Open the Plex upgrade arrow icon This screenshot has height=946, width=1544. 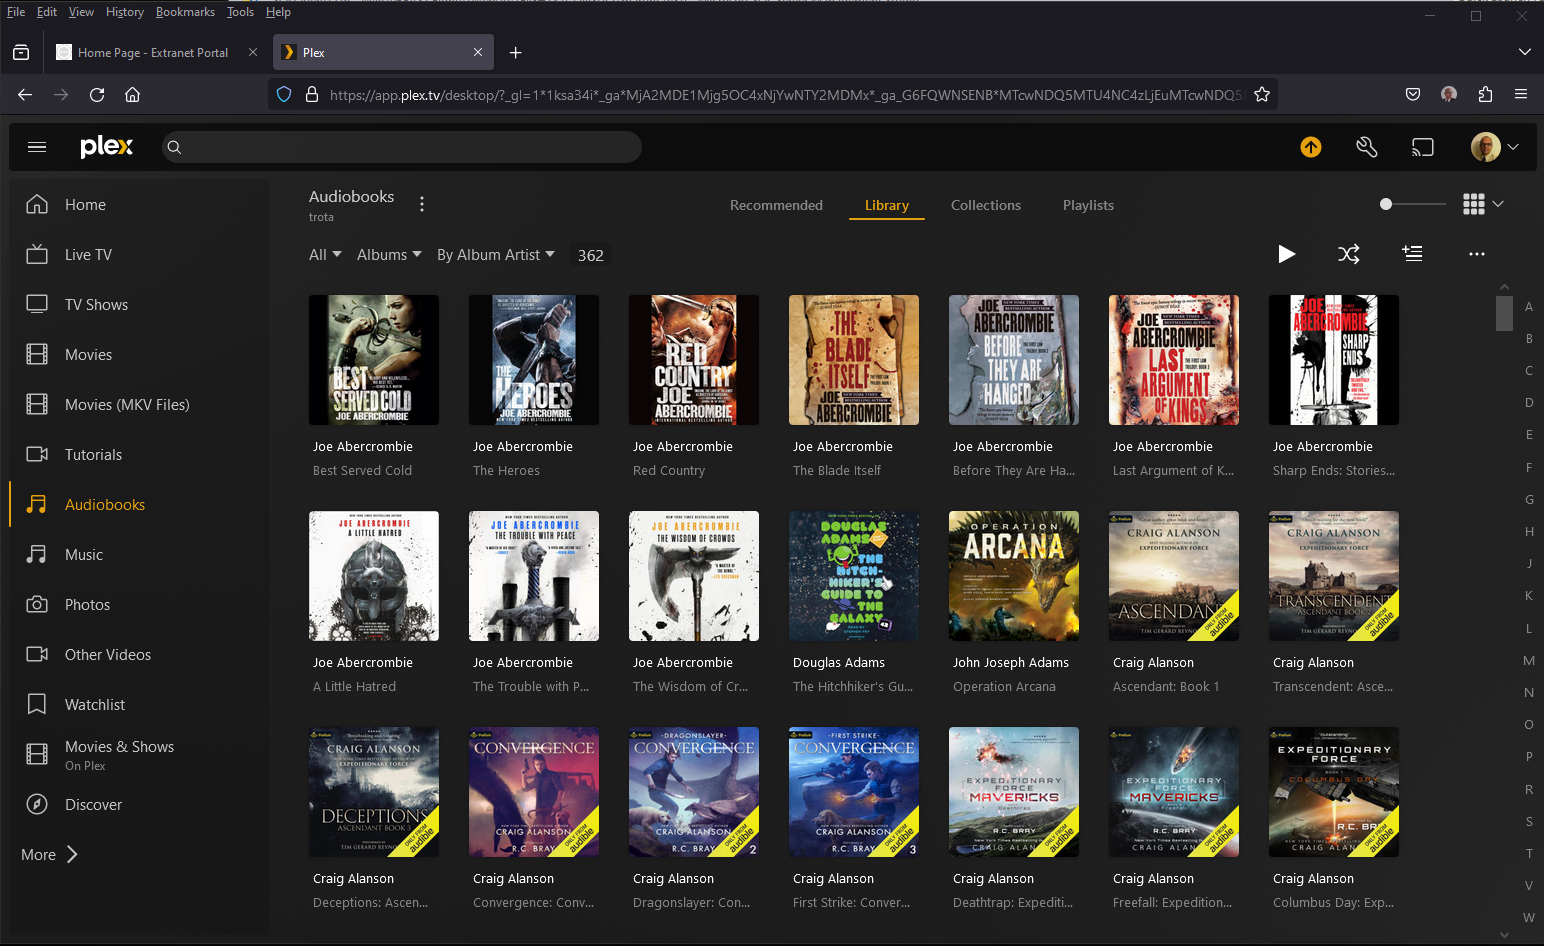coord(1311,147)
